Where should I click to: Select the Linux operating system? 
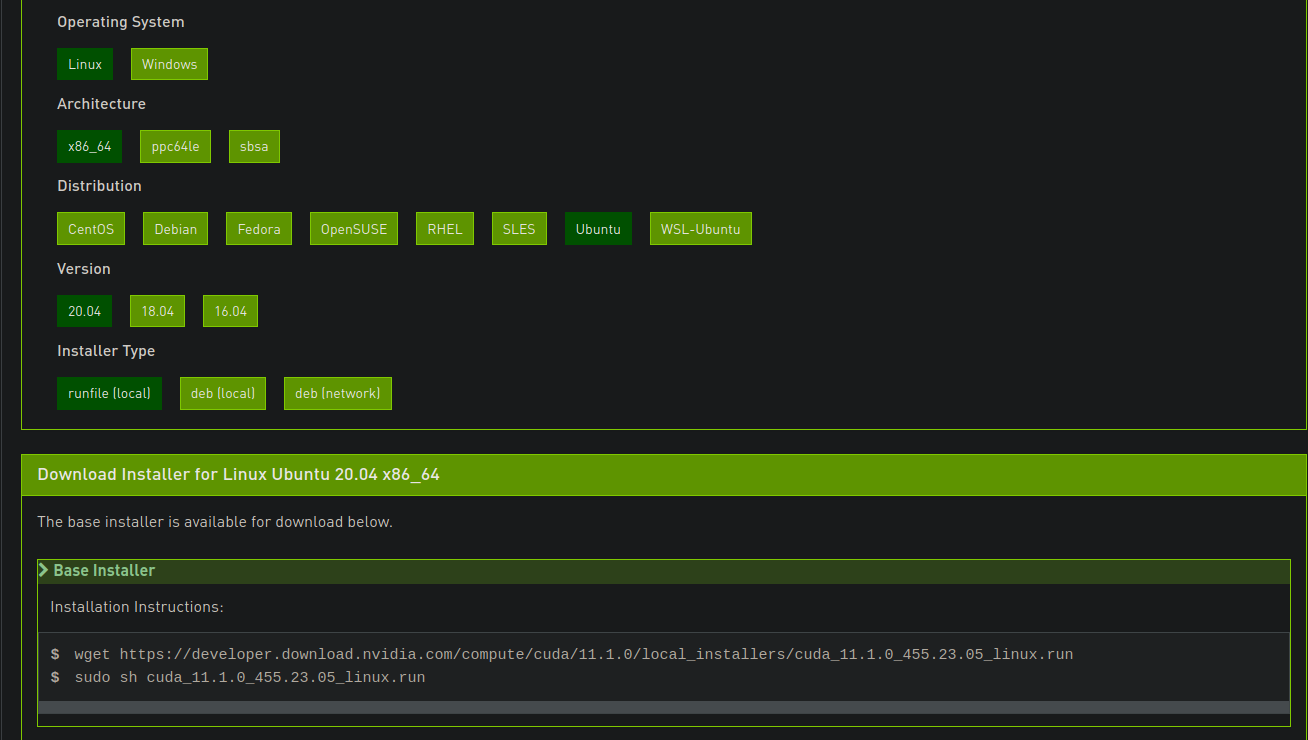(x=85, y=63)
